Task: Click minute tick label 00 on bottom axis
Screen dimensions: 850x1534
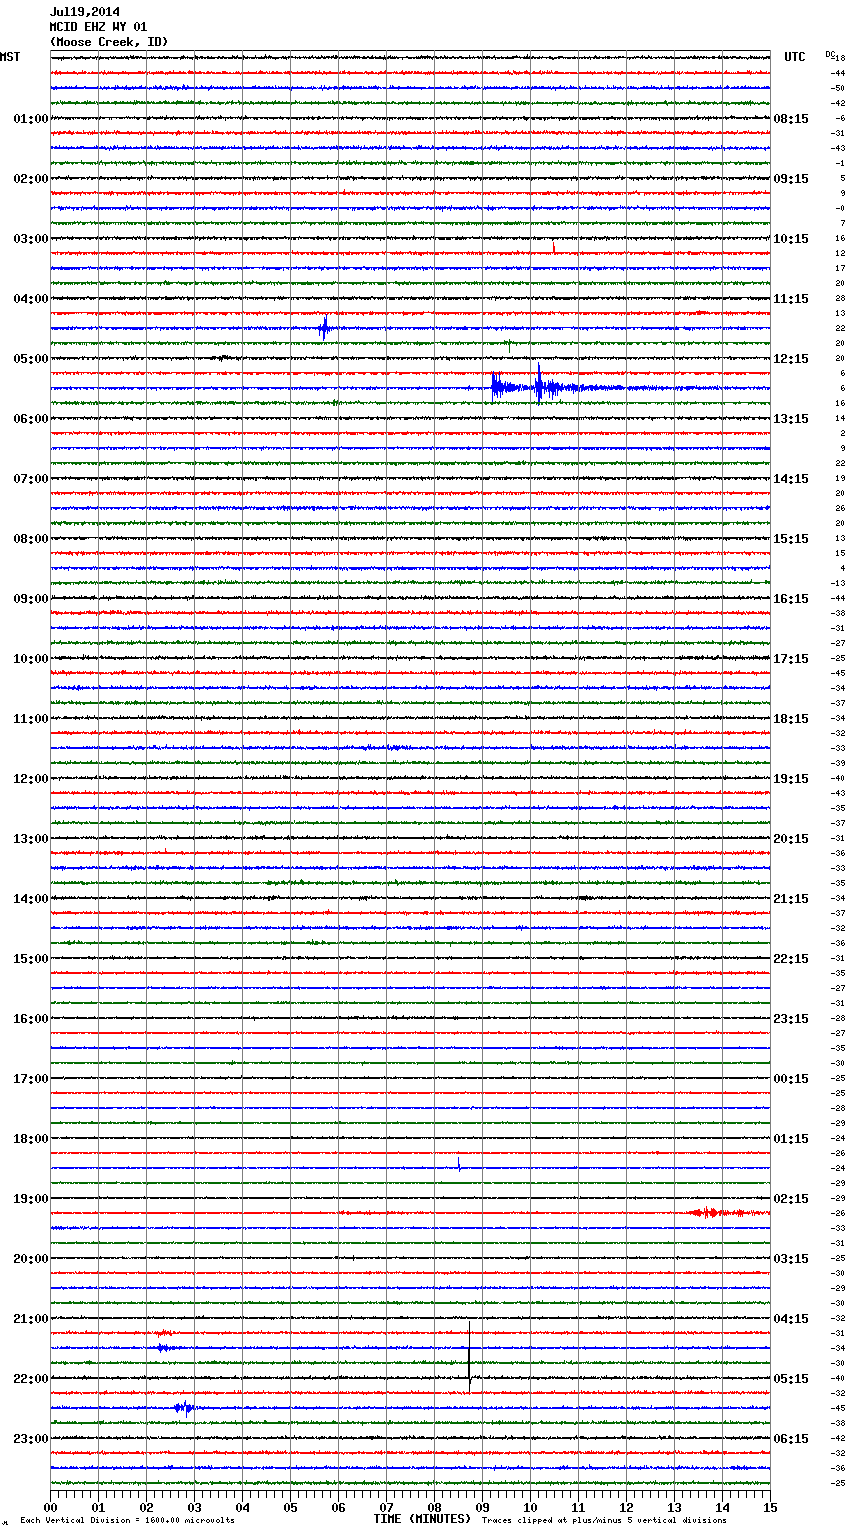Action: [x=50, y=1507]
